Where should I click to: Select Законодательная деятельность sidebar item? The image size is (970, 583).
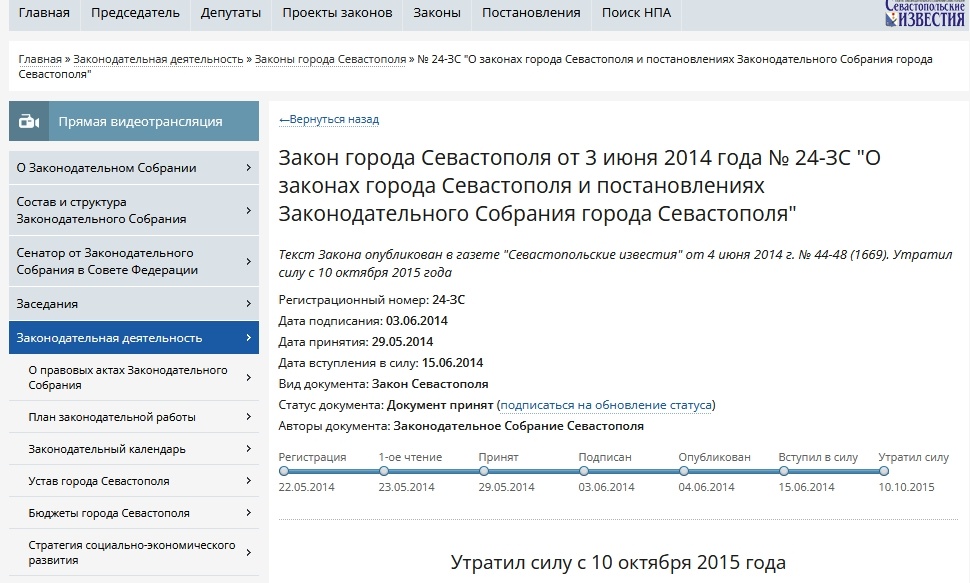[x=134, y=338]
